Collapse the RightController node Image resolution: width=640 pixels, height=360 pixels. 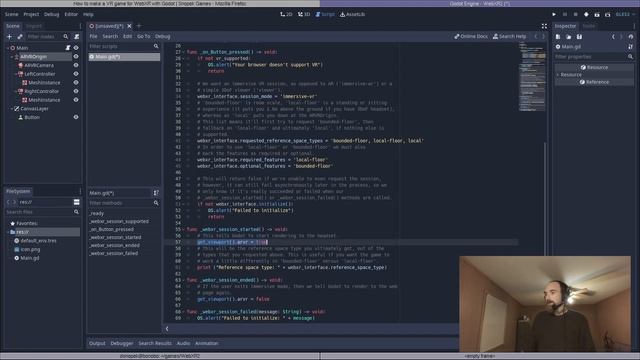click(x=16, y=91)
